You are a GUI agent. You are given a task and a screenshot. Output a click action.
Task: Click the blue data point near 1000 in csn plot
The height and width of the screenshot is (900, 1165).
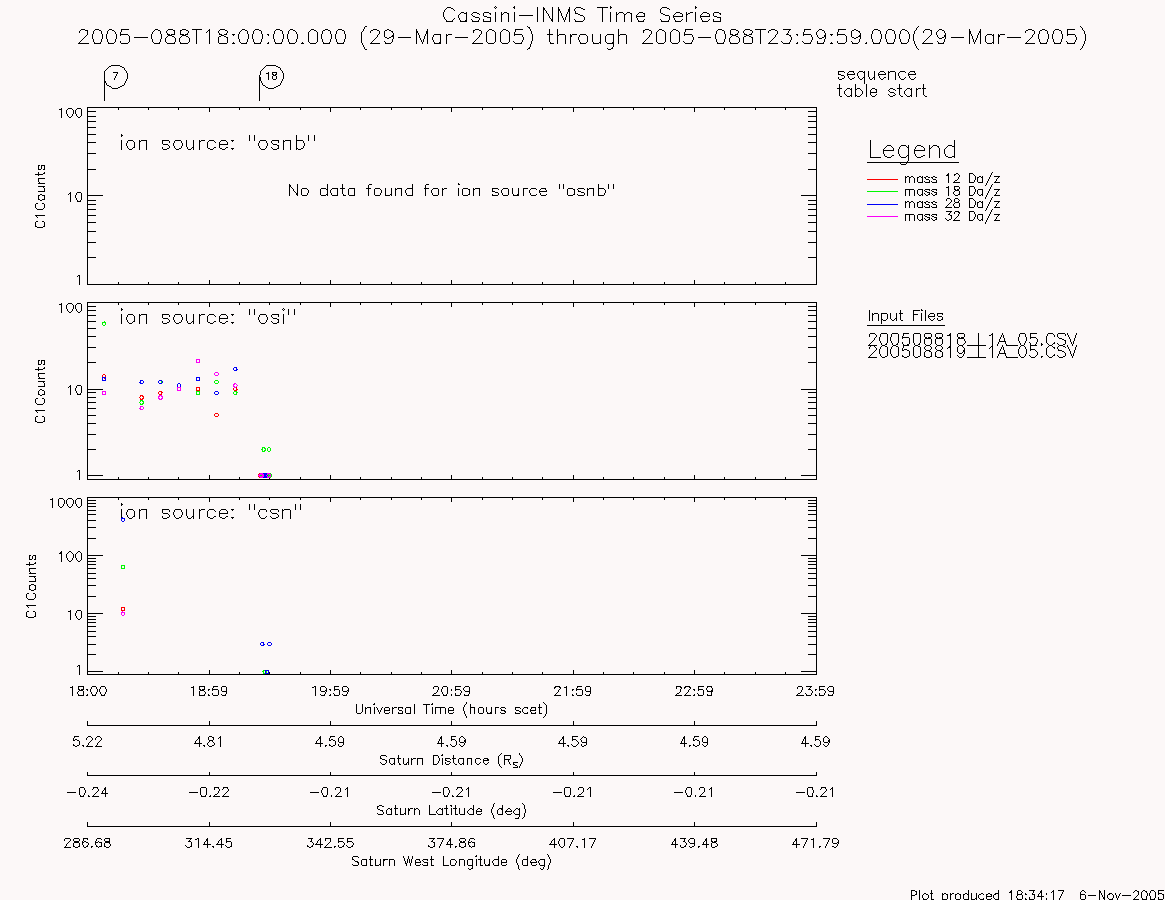click(x=123, y=519)
